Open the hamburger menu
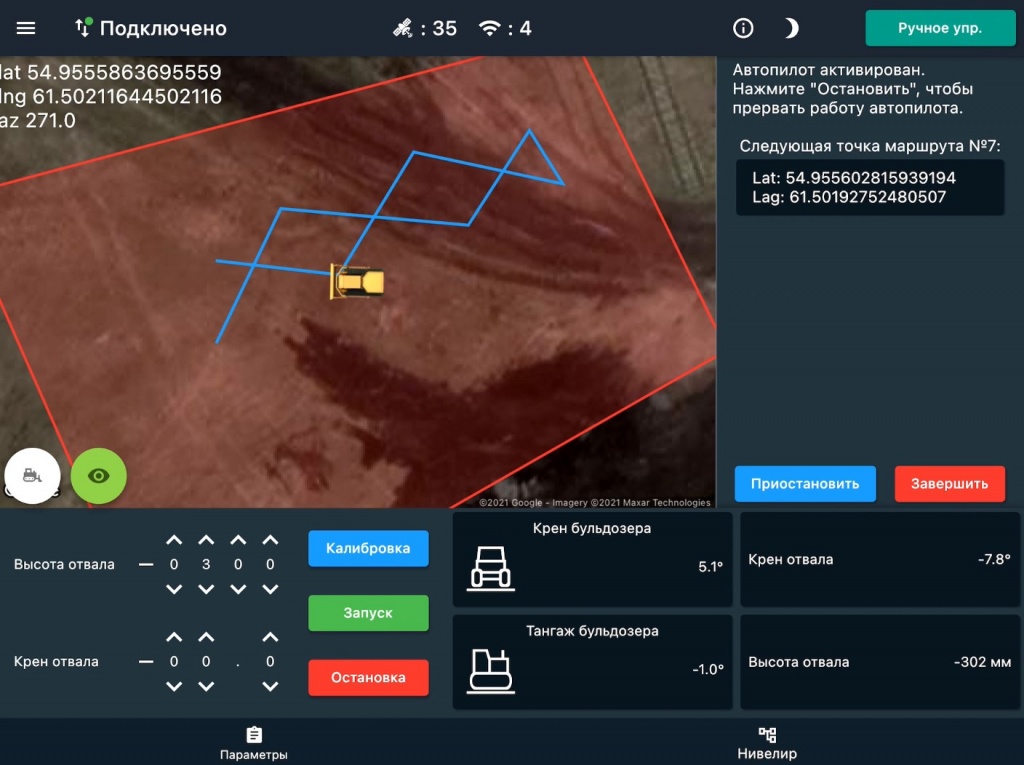This screenshot has height=765, width=1024. pos(26,28)
